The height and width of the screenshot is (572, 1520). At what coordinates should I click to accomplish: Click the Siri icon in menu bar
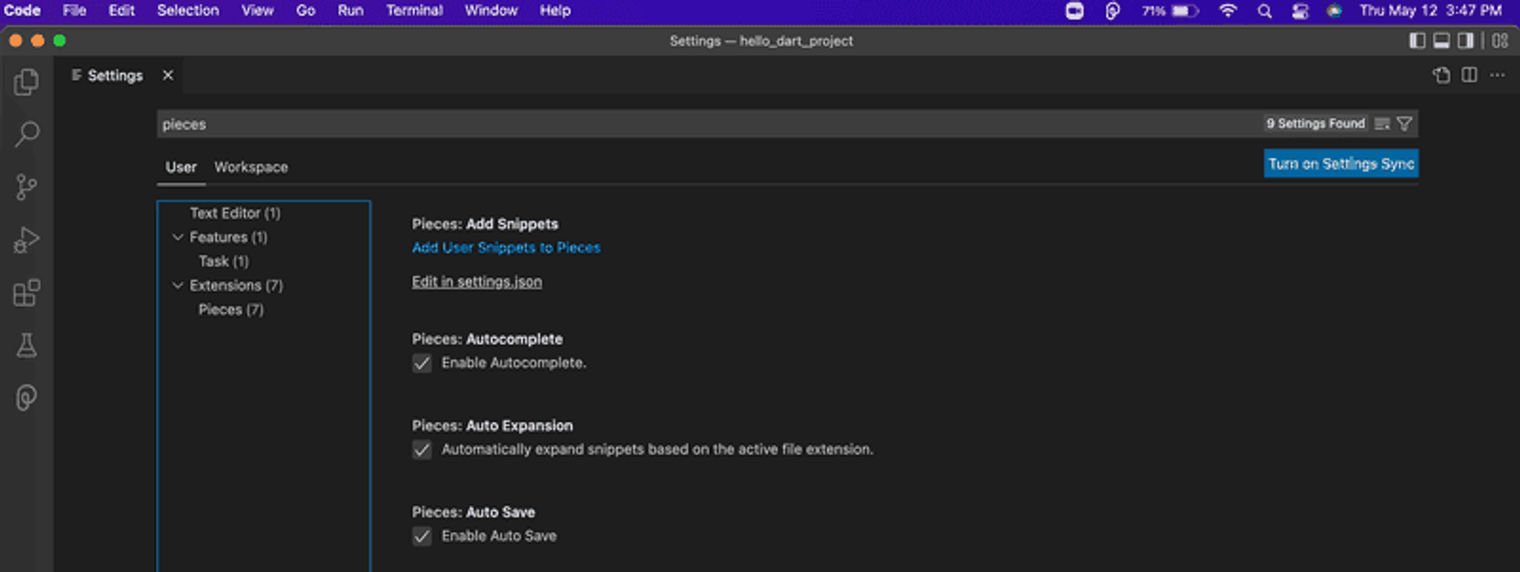click(x=1334, y=11)
